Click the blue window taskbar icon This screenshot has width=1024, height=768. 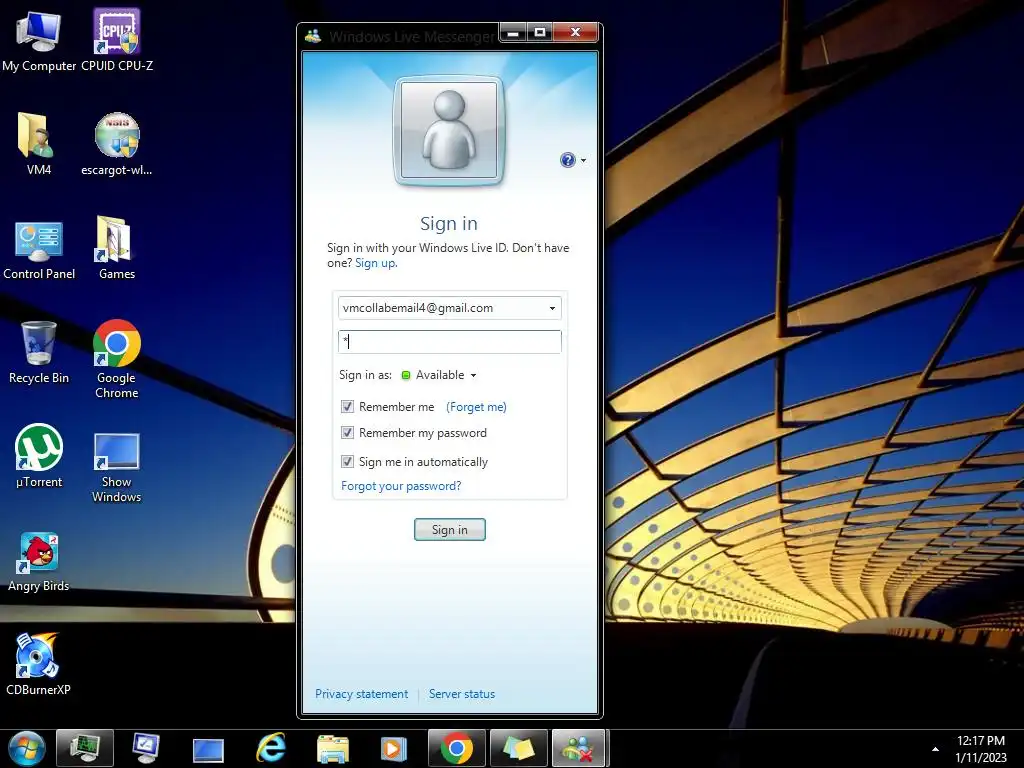(208, 750)
